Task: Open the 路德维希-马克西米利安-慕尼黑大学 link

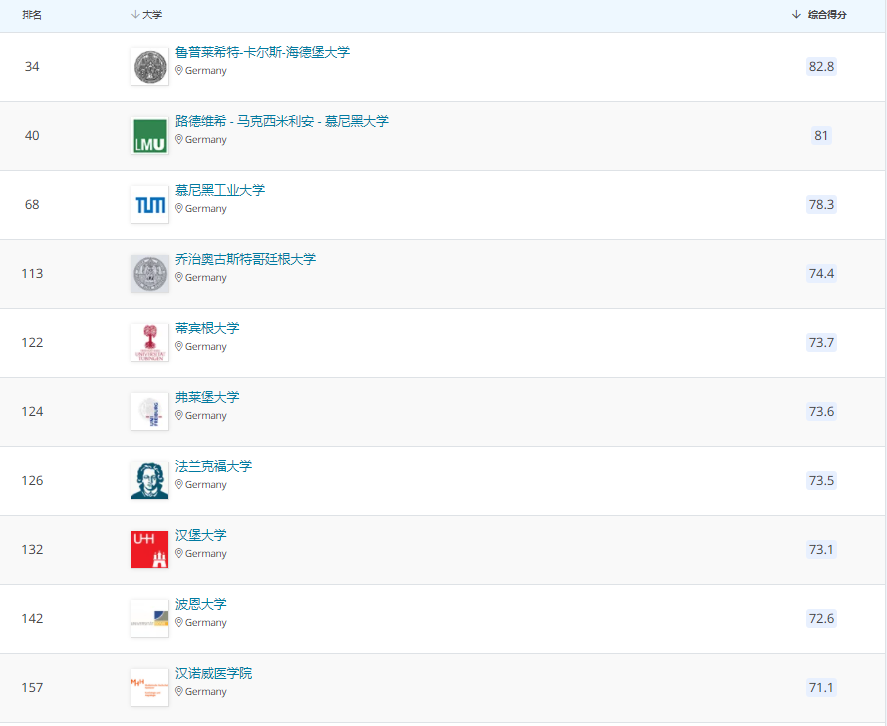Action: 282,121
